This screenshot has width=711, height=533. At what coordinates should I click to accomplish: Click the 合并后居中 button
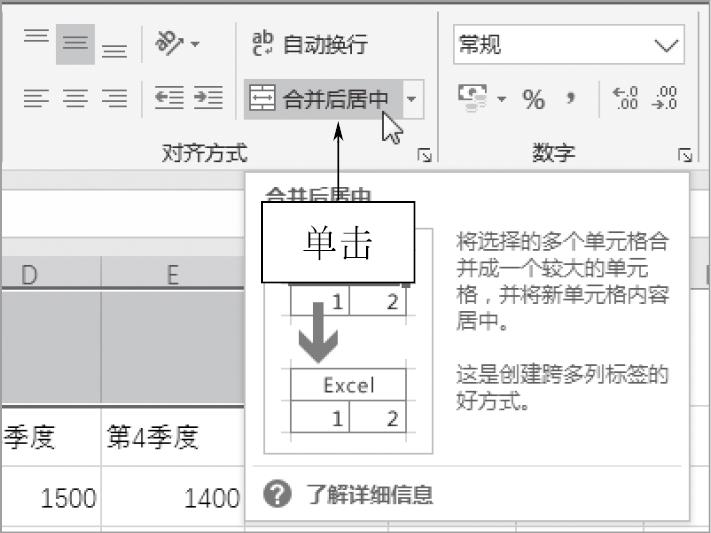(x=323, y=99)
